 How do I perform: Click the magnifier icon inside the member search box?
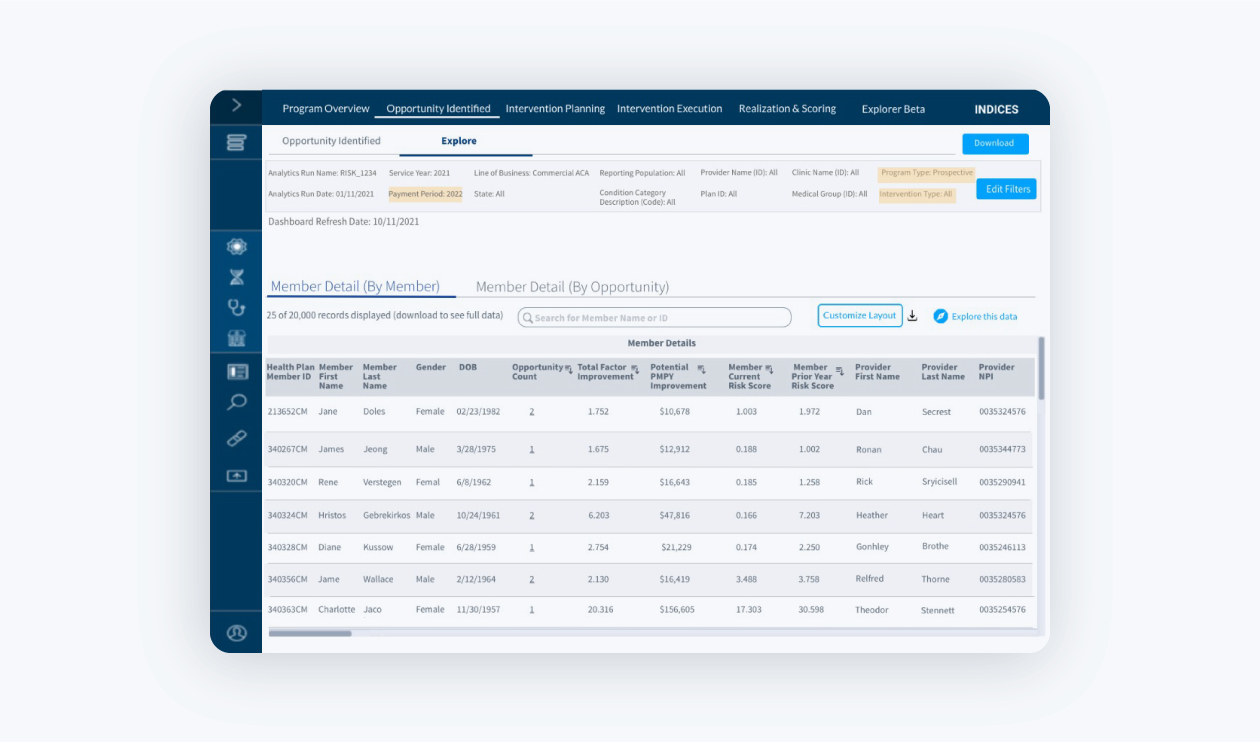click(x=526, y=318)
